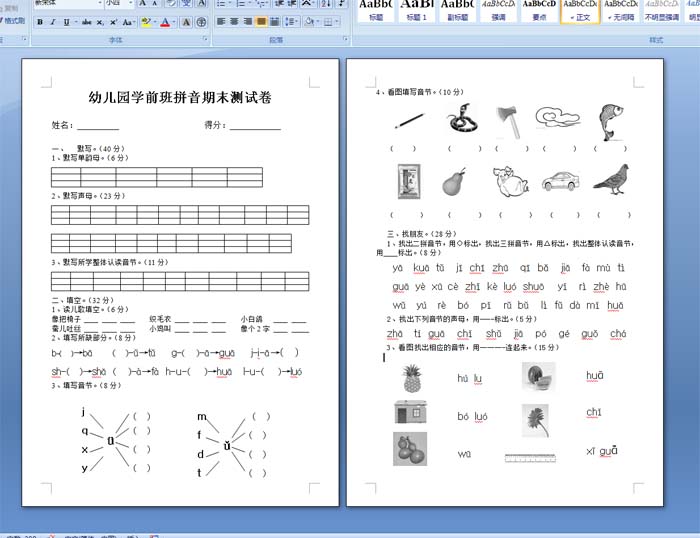
Task: Apply paragraph shading fill
Action: [x=308, y=21]
